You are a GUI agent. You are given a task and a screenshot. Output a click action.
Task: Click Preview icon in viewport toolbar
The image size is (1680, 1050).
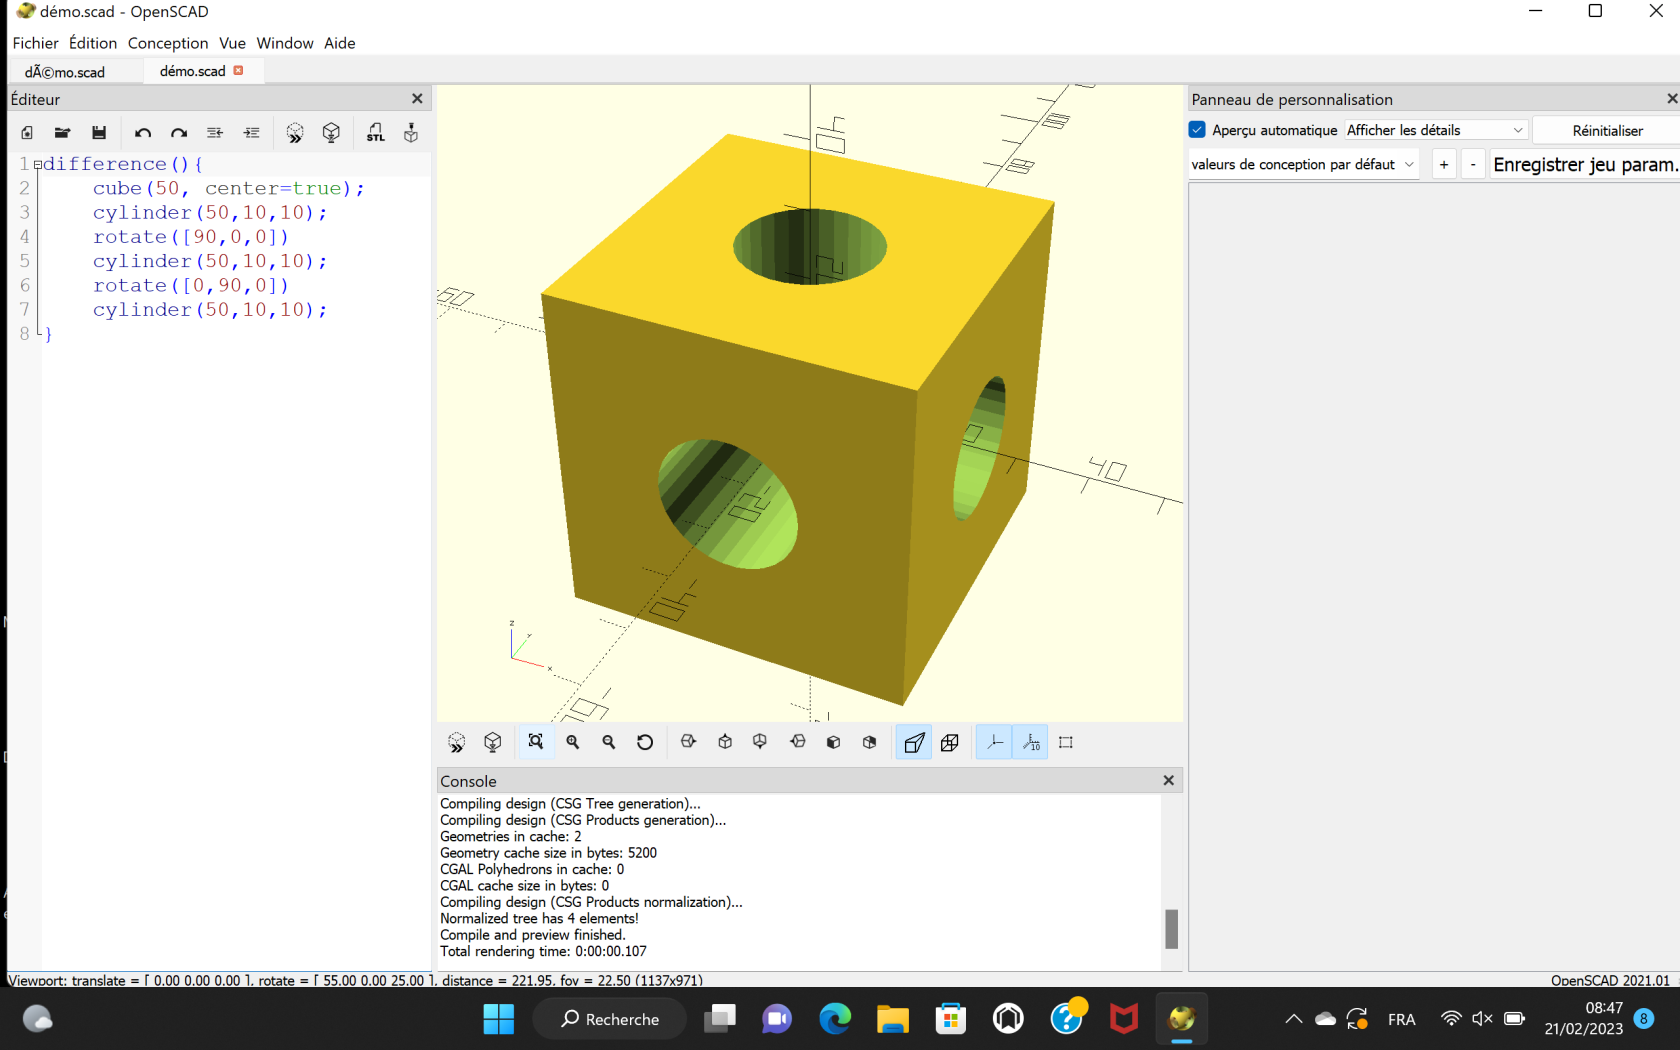(x=457, y=742)
